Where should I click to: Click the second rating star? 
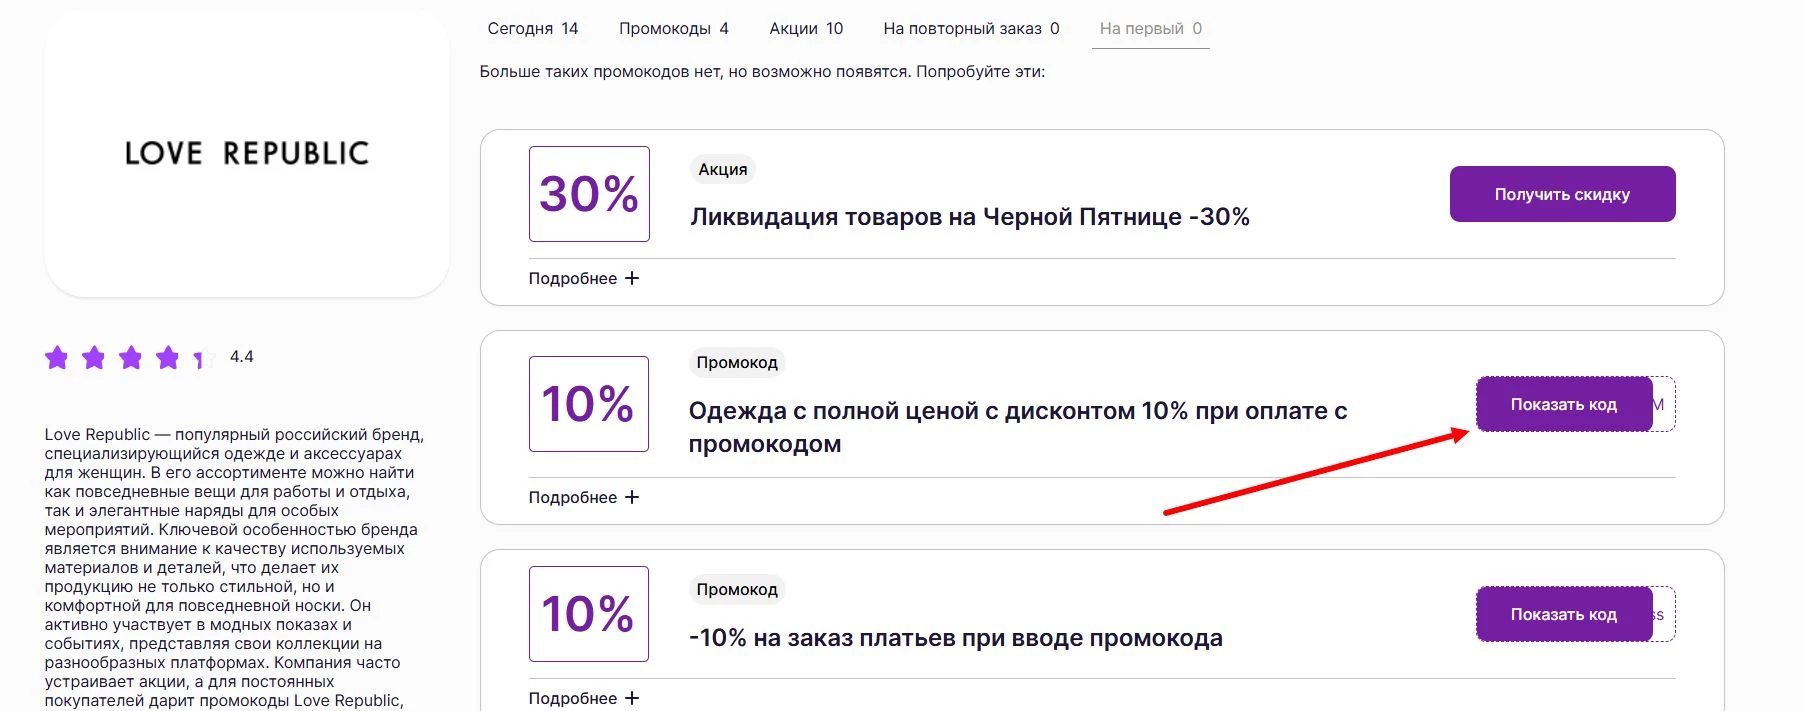tap(94, 357)
